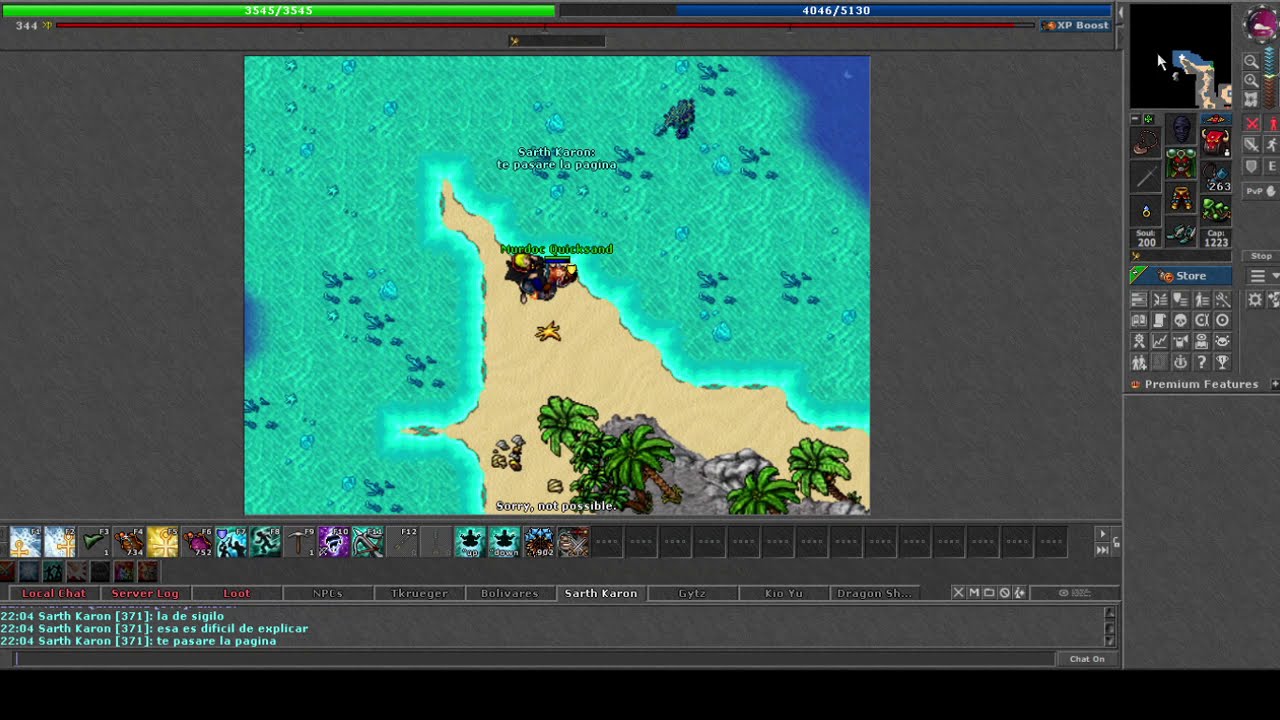Screen dimensions: 1280x720
Task: Open the amulet equipment slot
Action: tap(1146, 143)
